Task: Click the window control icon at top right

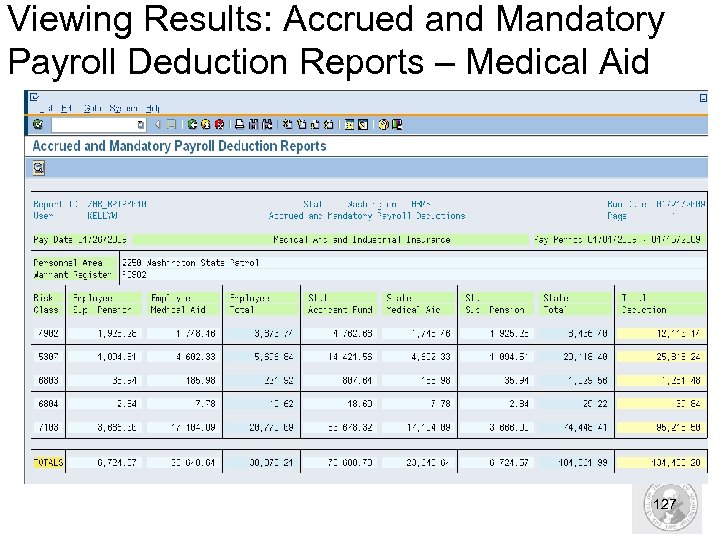Action: click(x=703, y=98)
